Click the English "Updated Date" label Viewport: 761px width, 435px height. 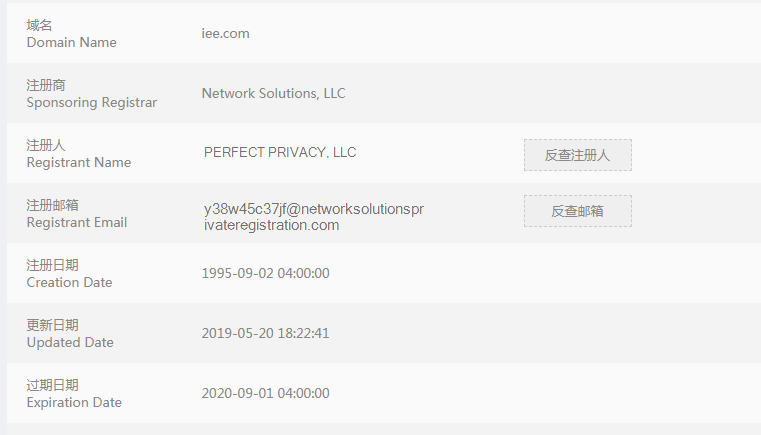pyautogui.click(x=70, y=343)
